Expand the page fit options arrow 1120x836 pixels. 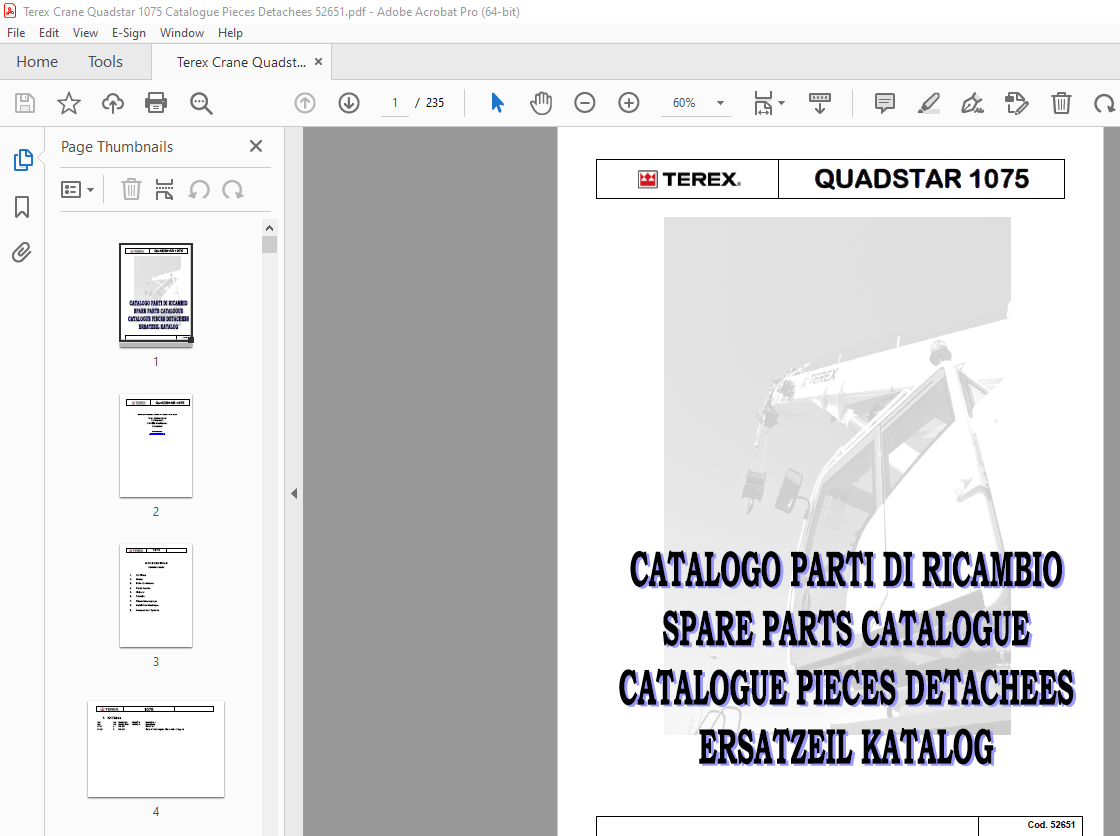[781, 103]
